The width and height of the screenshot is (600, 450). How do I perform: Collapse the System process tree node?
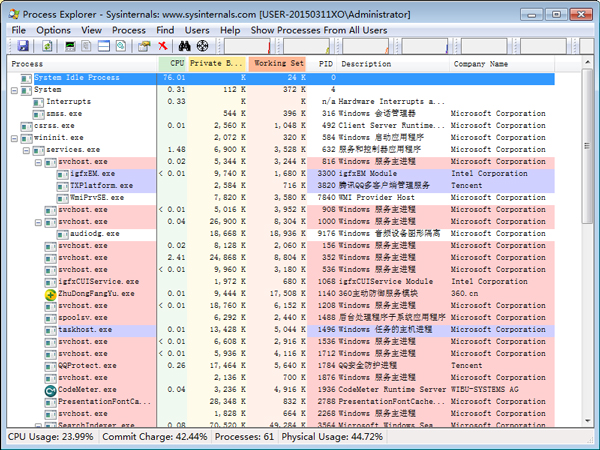point(14,91)
